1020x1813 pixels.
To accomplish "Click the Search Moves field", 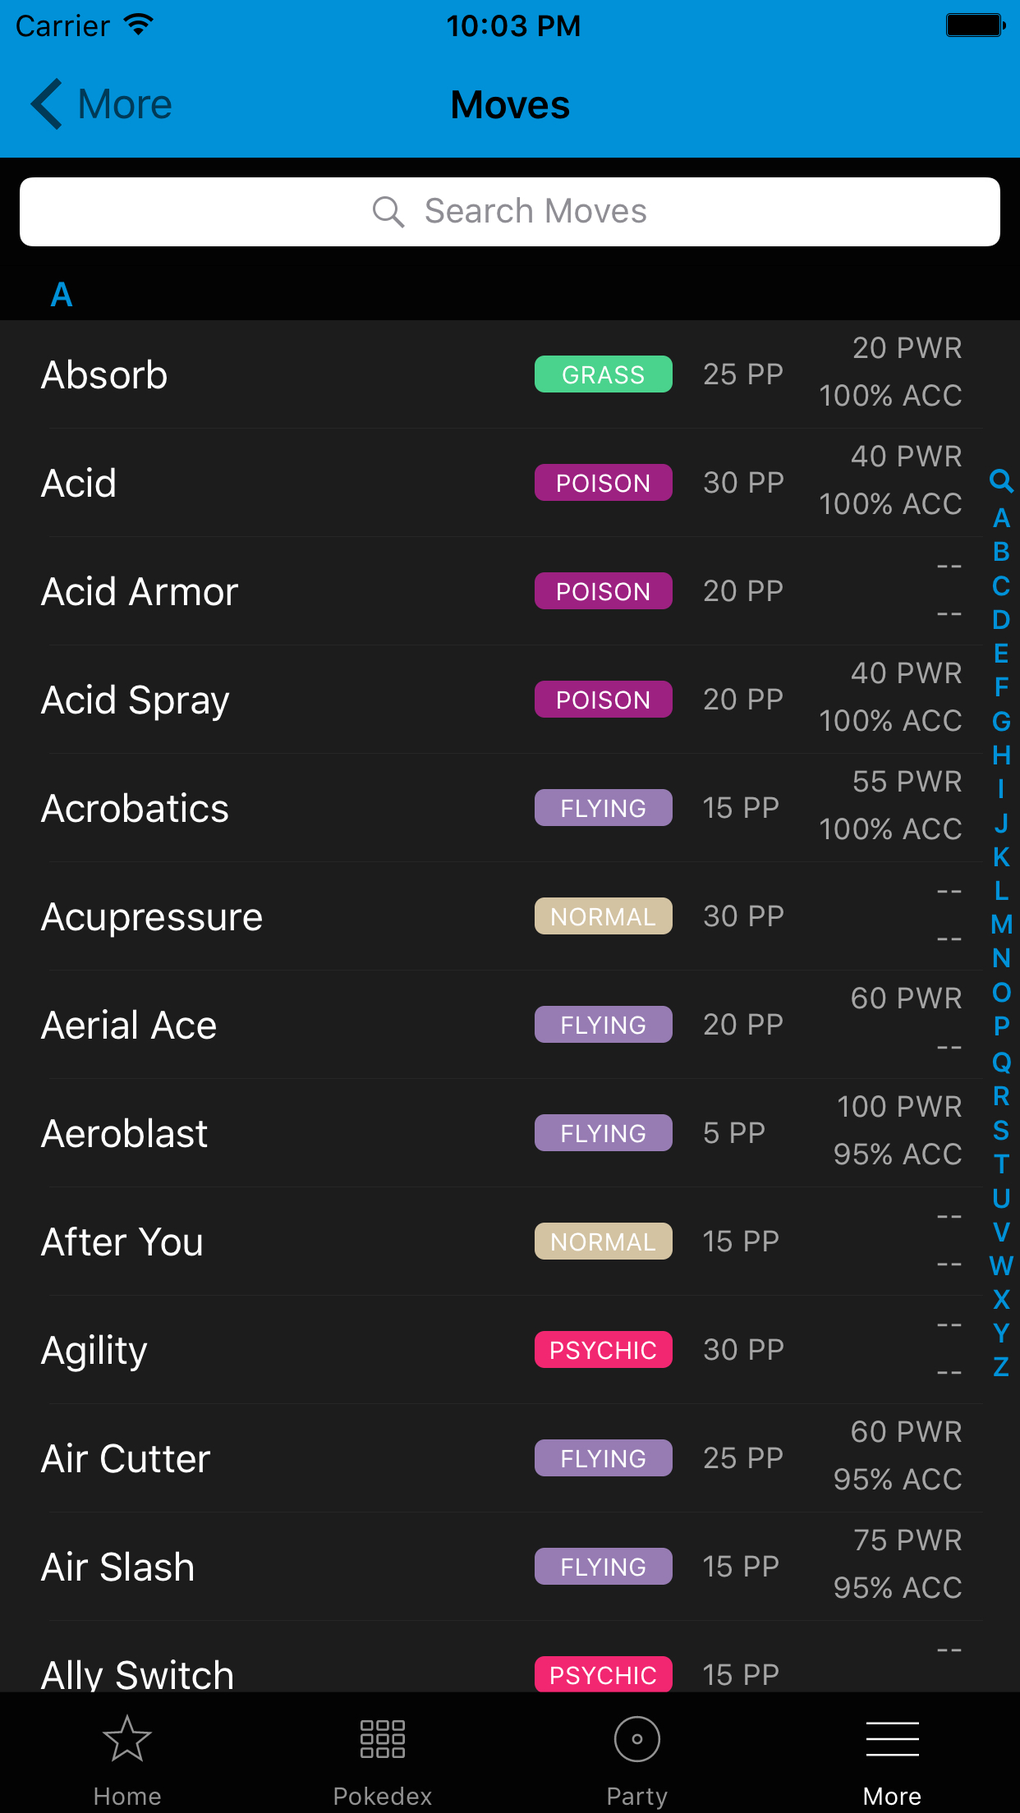I will [536, 212].
